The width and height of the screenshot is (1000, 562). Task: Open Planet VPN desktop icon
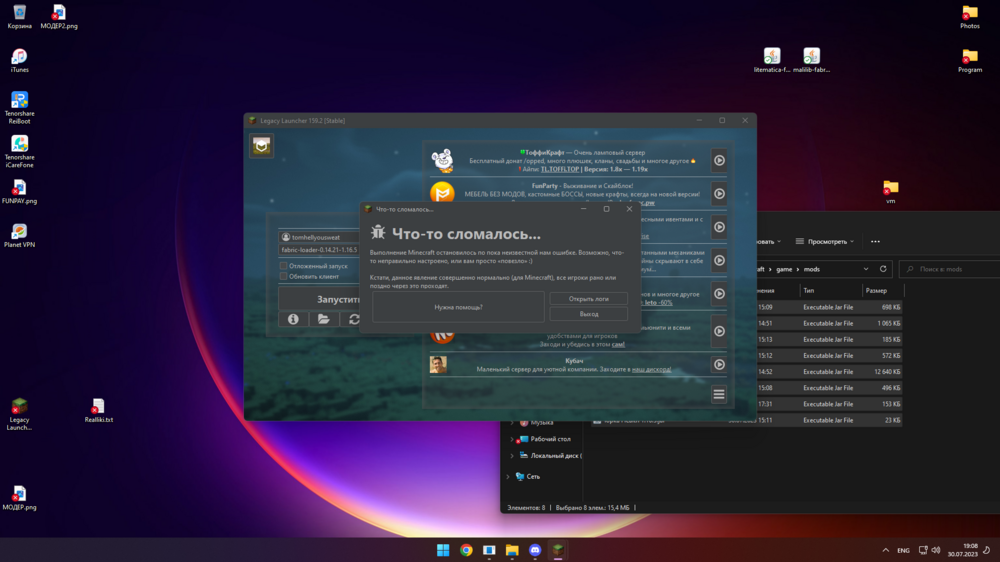coord(19,235)
